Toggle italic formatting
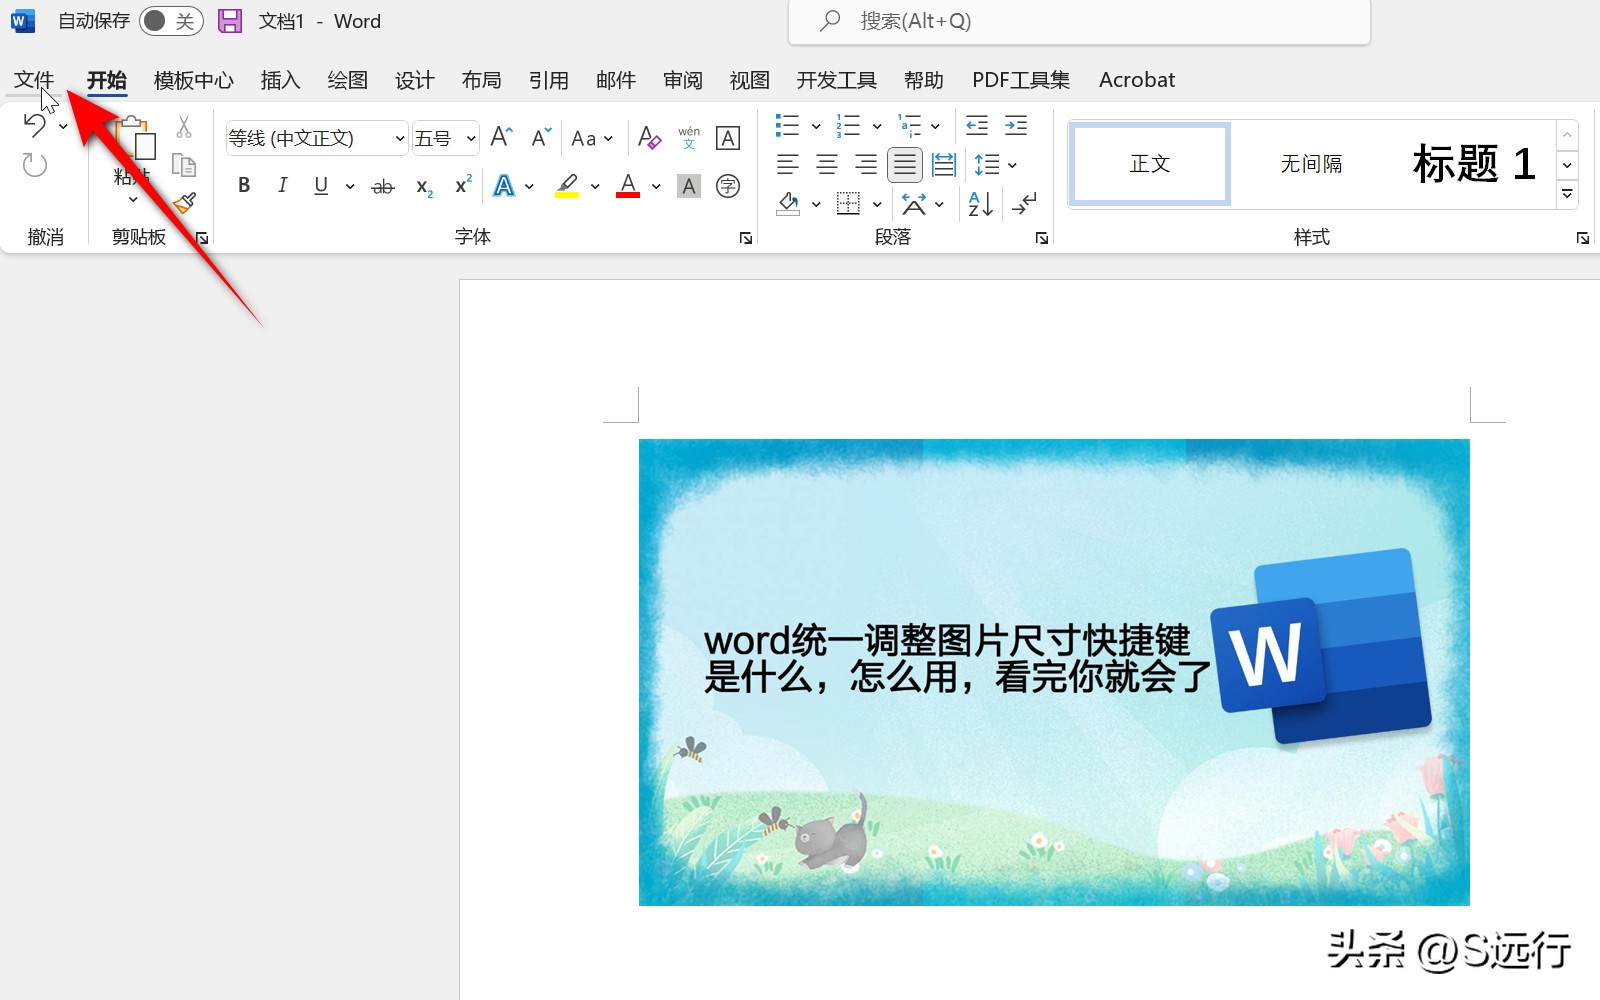The image size is (1600, 1000). pos(283,185)
